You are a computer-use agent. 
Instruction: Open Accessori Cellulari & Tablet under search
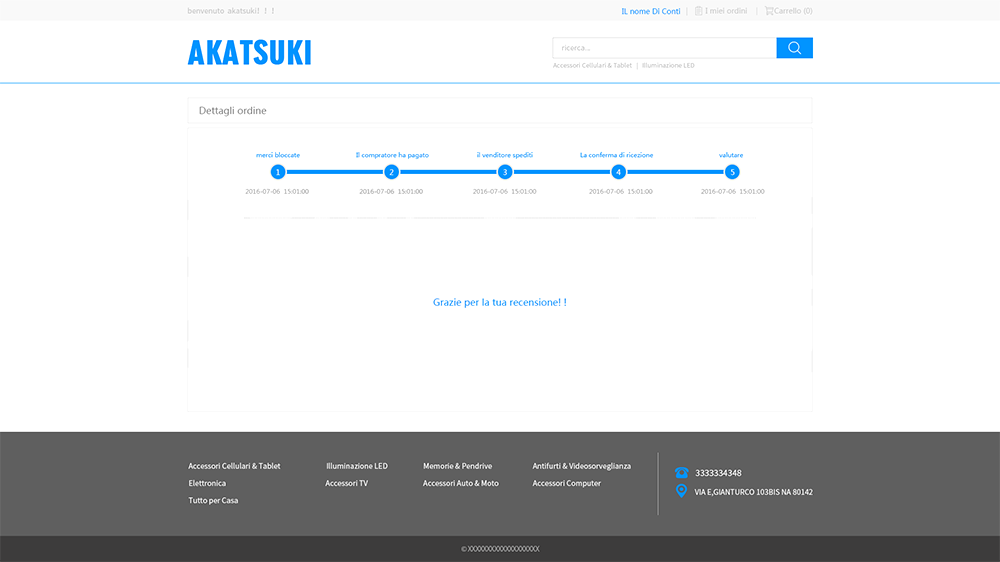click(592, 66)
